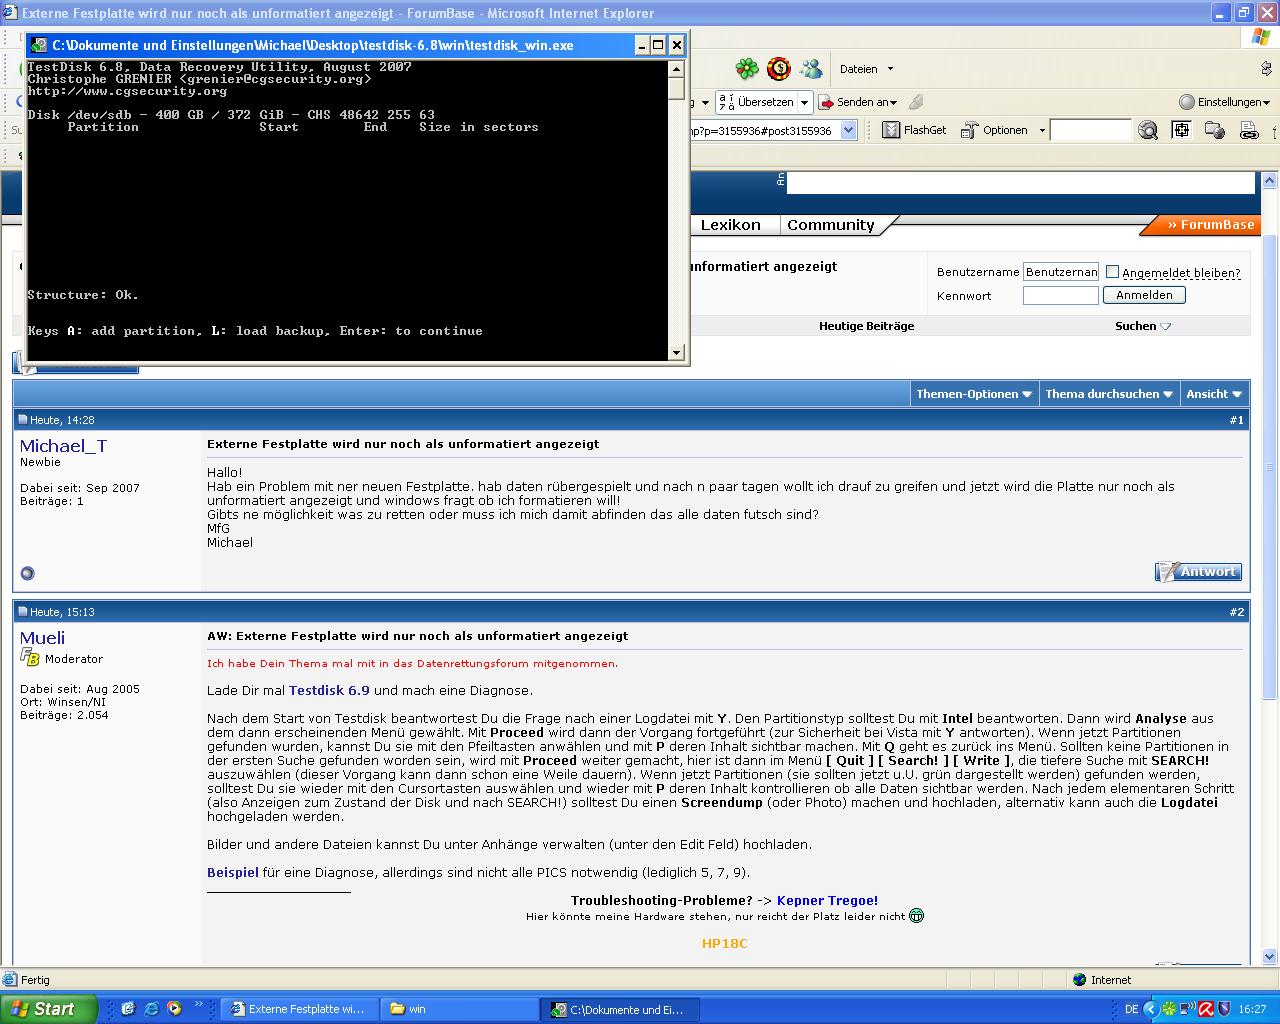Open Themen-Optionen dropdown menu
The height and width of the screenshot is (1024, 1280).
point(974,394)
